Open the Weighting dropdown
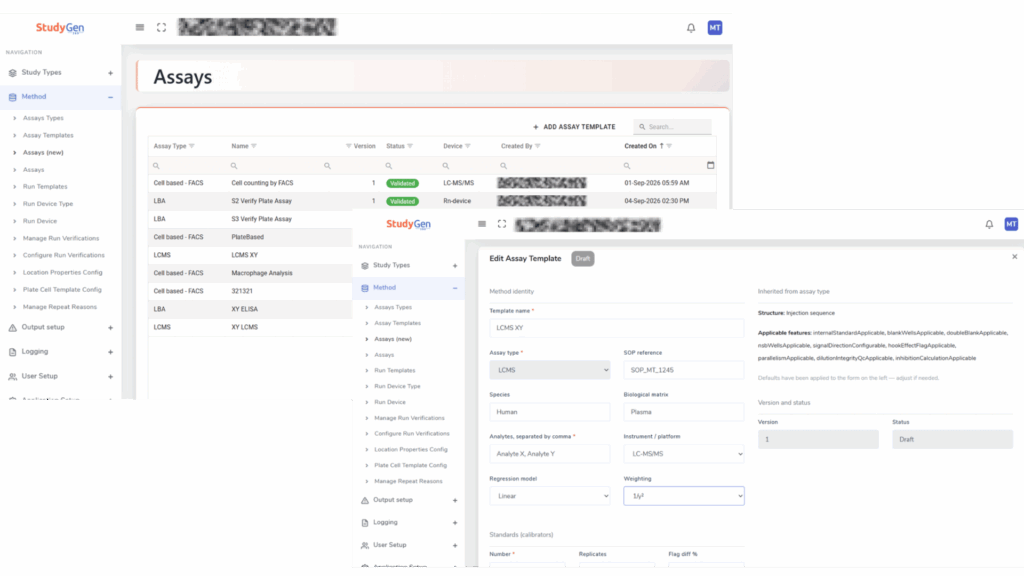This screenshot has height=576, width=1024. [684, 496]
